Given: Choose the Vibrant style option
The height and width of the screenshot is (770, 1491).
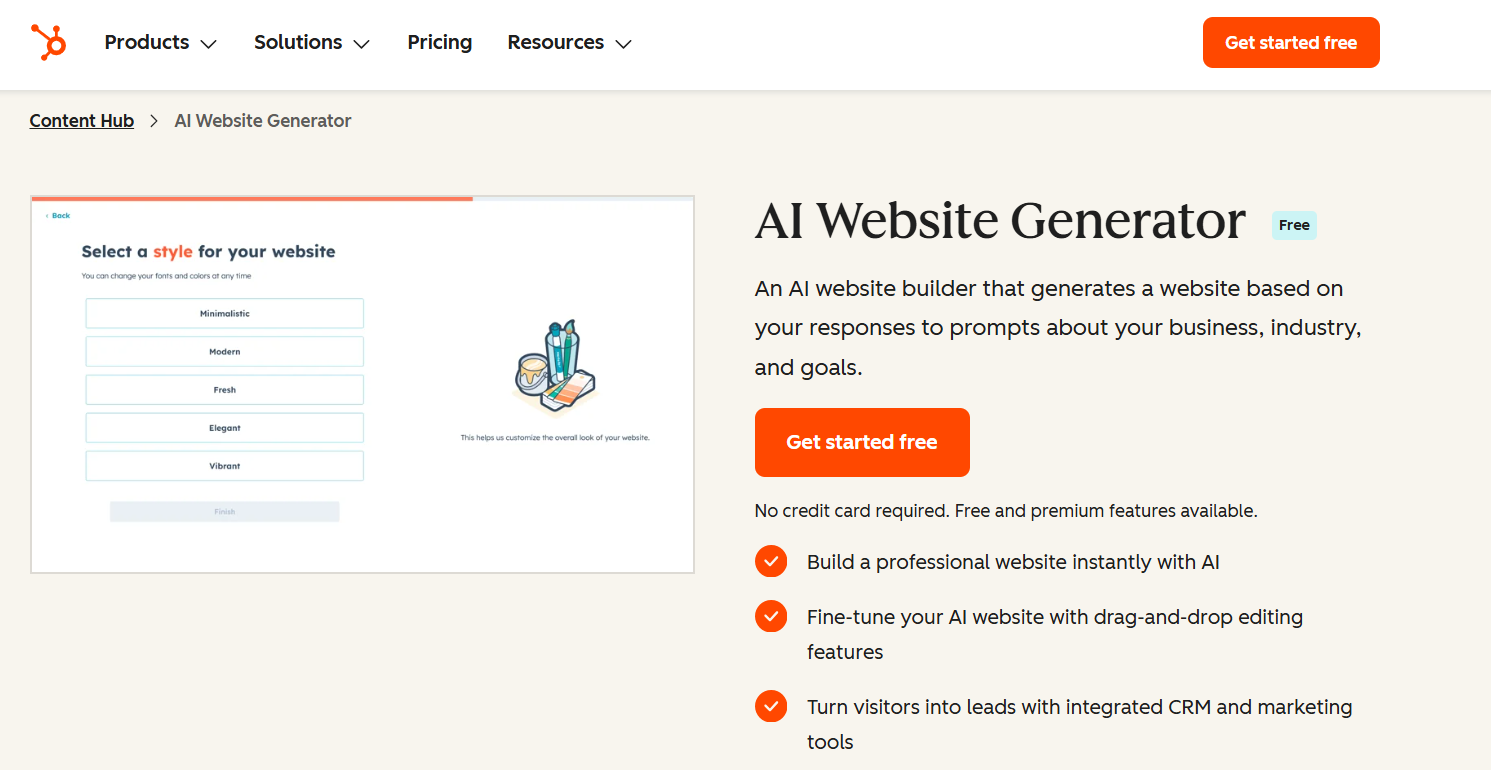Looking at the screenshot, I should click(x=224, y=466).
